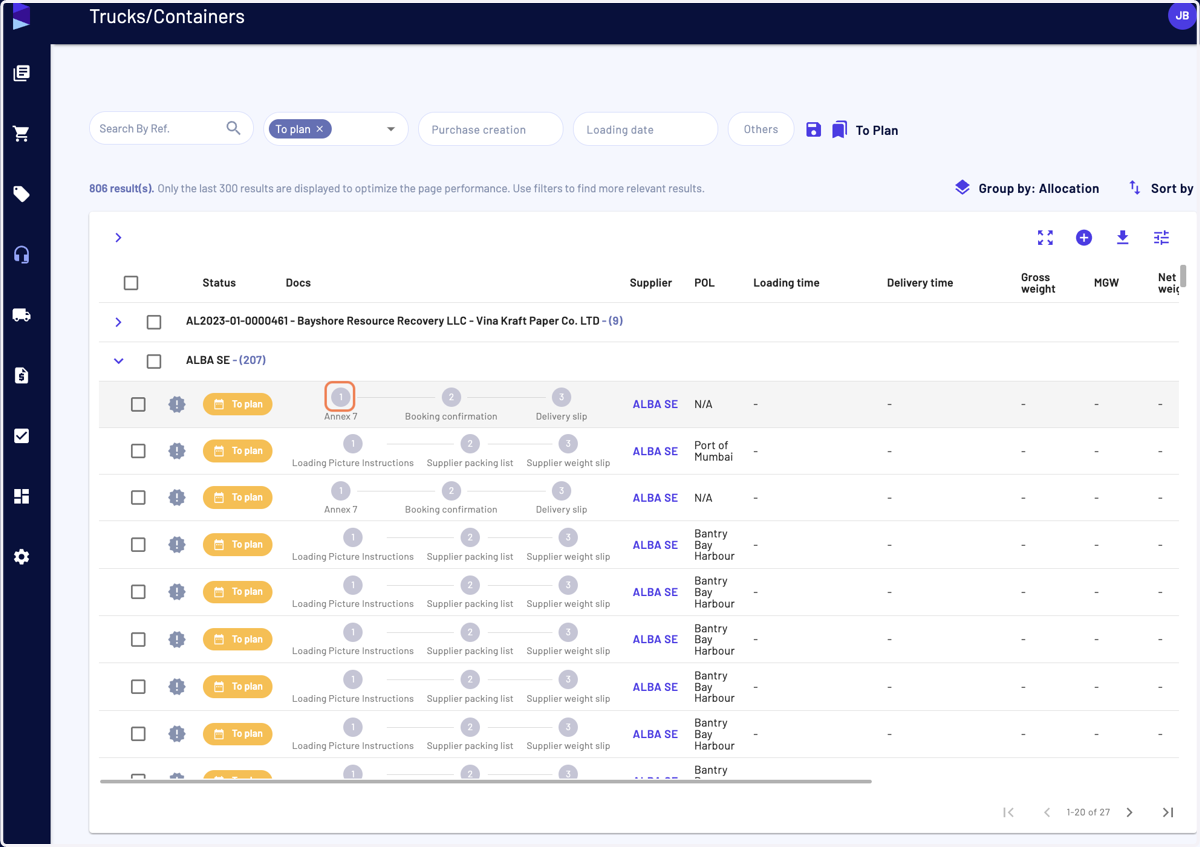Screen dimensions: 1200x847
Task: Click step 1 circle above Annex 7 in first row
Action: coord(340,397)
